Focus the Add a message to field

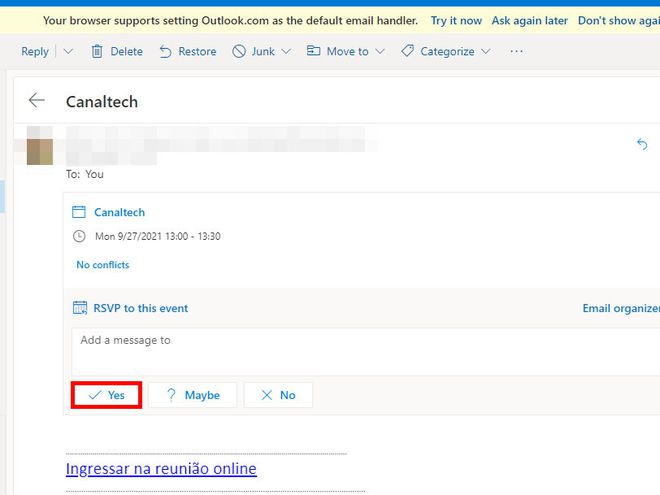pos(365,351)
